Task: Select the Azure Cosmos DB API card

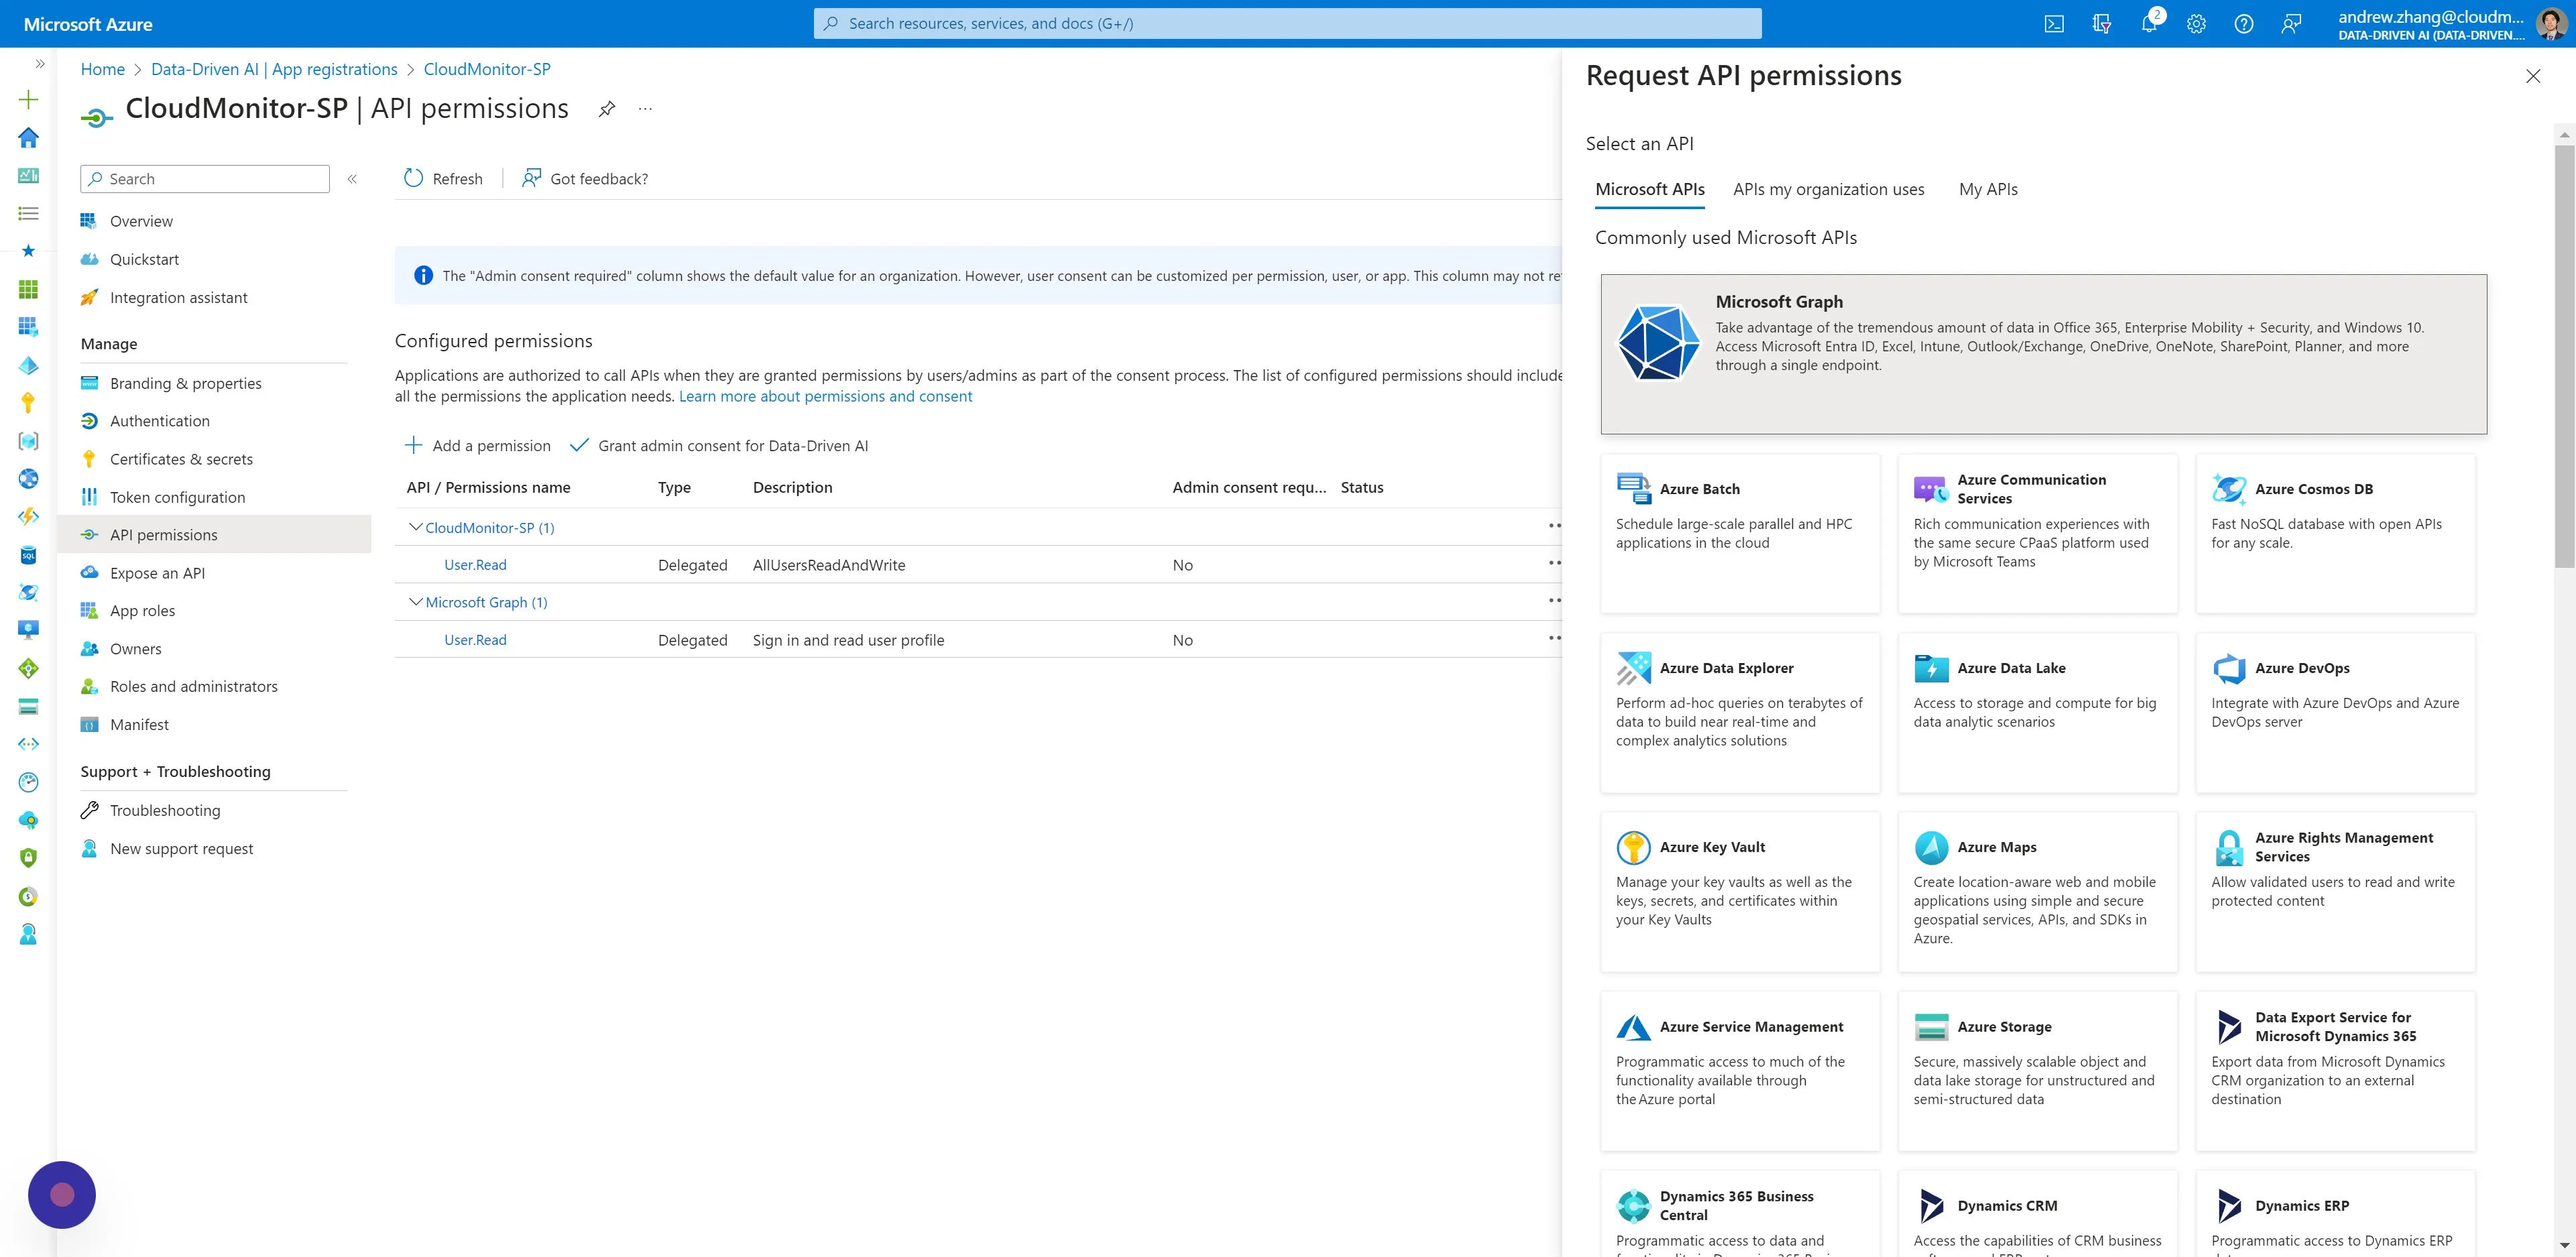Action: [2335, 534]
